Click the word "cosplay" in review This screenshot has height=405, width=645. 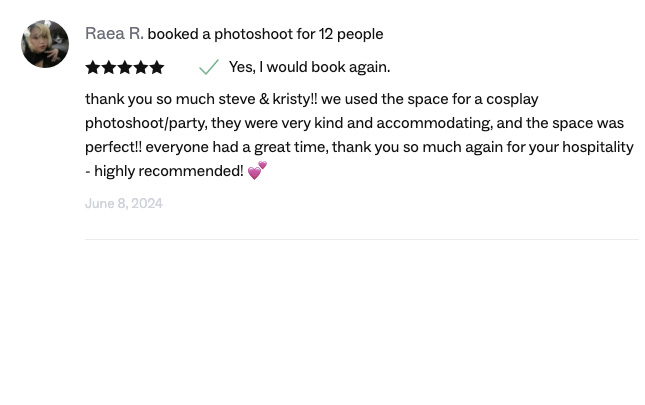pyautogui.click(x=510, y=100)
